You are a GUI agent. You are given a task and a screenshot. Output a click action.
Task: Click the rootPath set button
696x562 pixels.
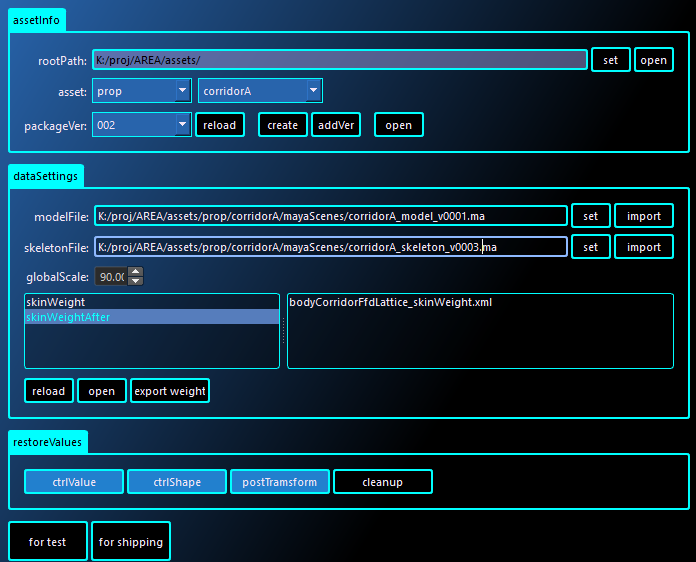(x=610, y=60)
